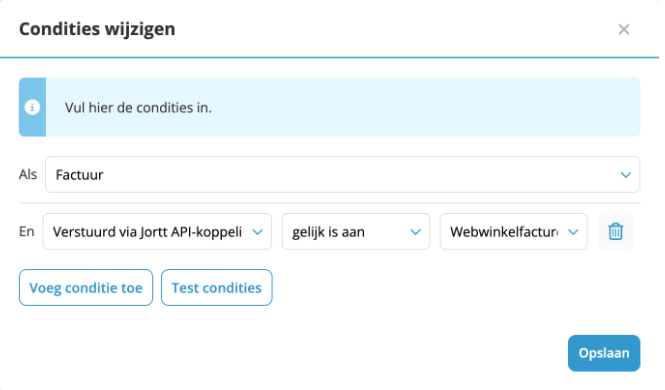Open the Verstuurd via Jortt API-koppeling dropdown
The image size is (665, 390).
coord(157,231)
